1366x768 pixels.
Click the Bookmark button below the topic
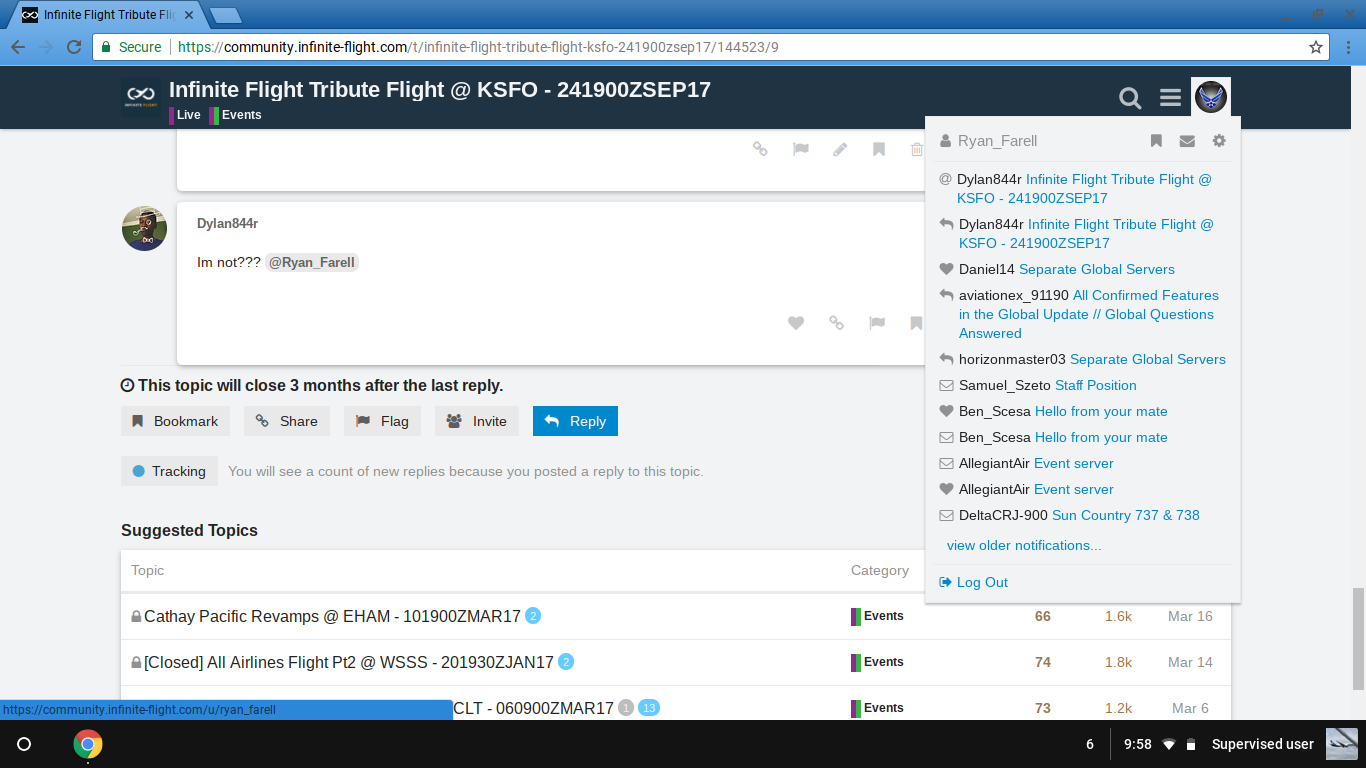pos(175,421)
